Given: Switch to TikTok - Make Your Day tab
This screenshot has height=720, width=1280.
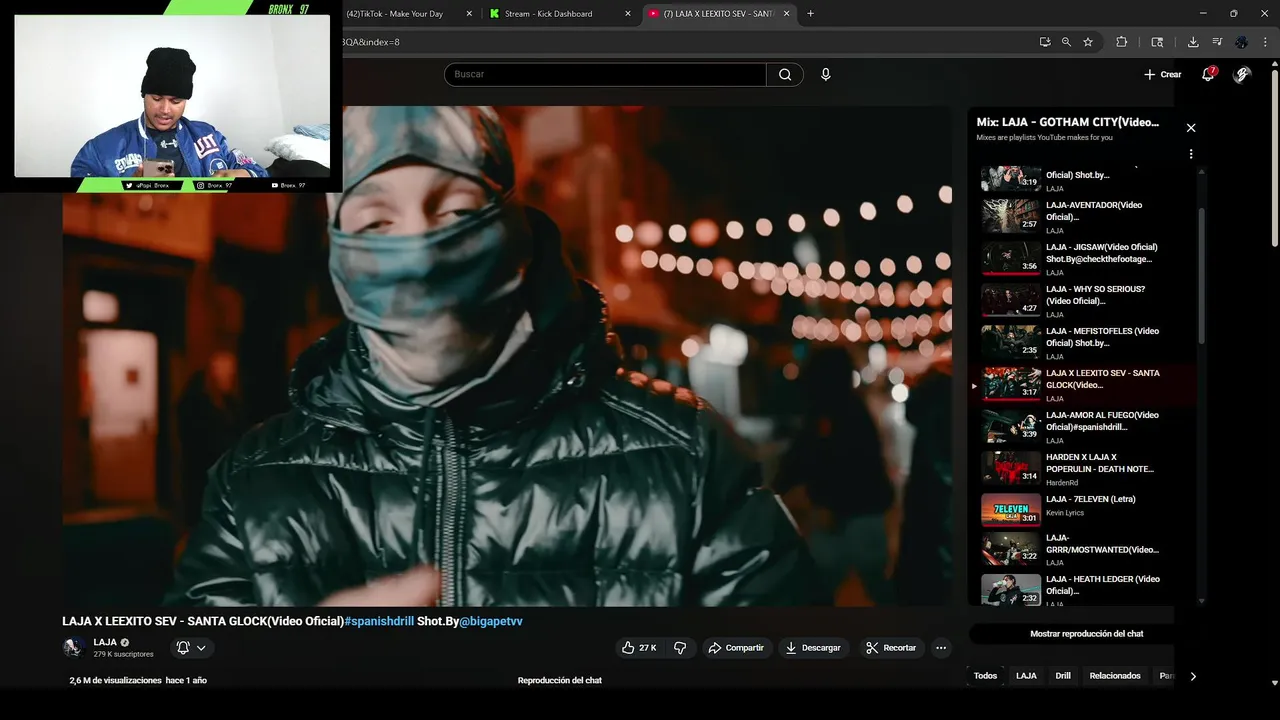Looking at the screenshot, I should [394, 14].
